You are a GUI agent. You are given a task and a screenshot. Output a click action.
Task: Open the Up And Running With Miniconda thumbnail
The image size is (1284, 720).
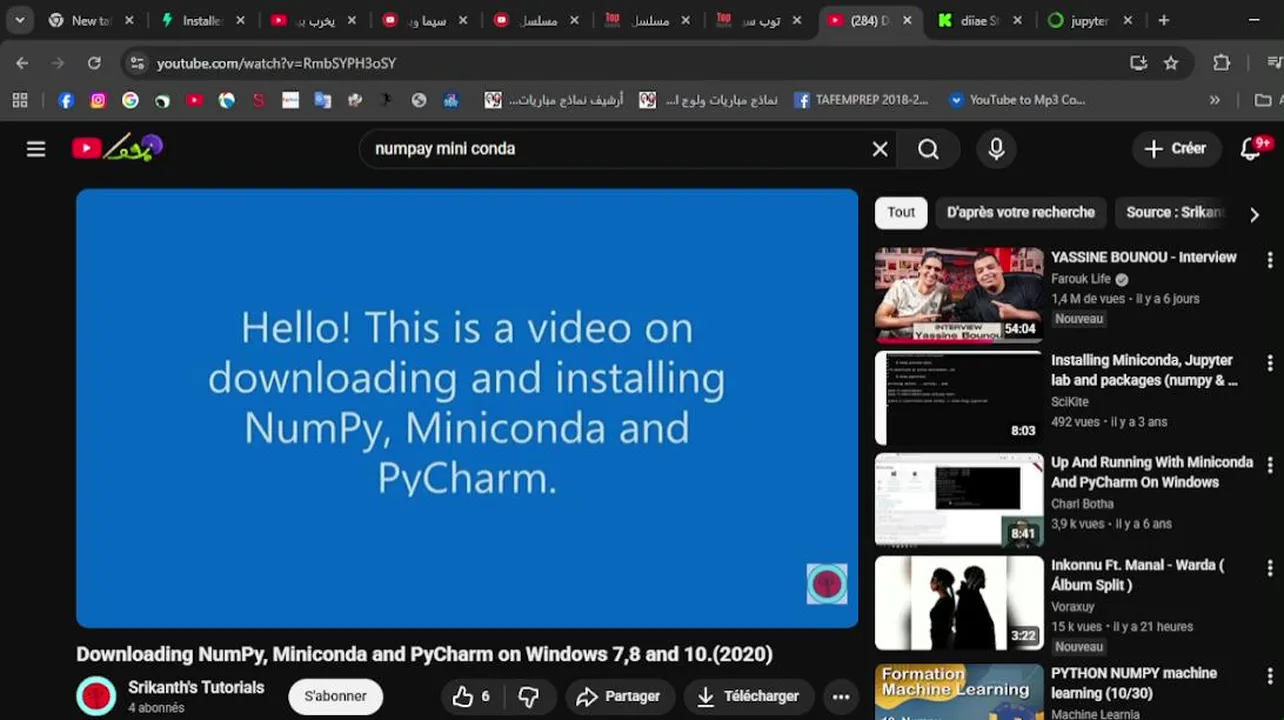point(959,500)
